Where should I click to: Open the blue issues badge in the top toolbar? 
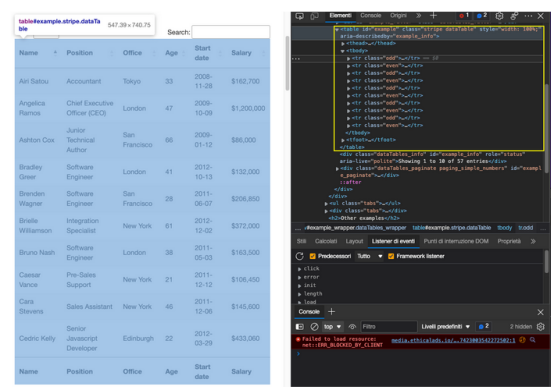coord(482,16)
